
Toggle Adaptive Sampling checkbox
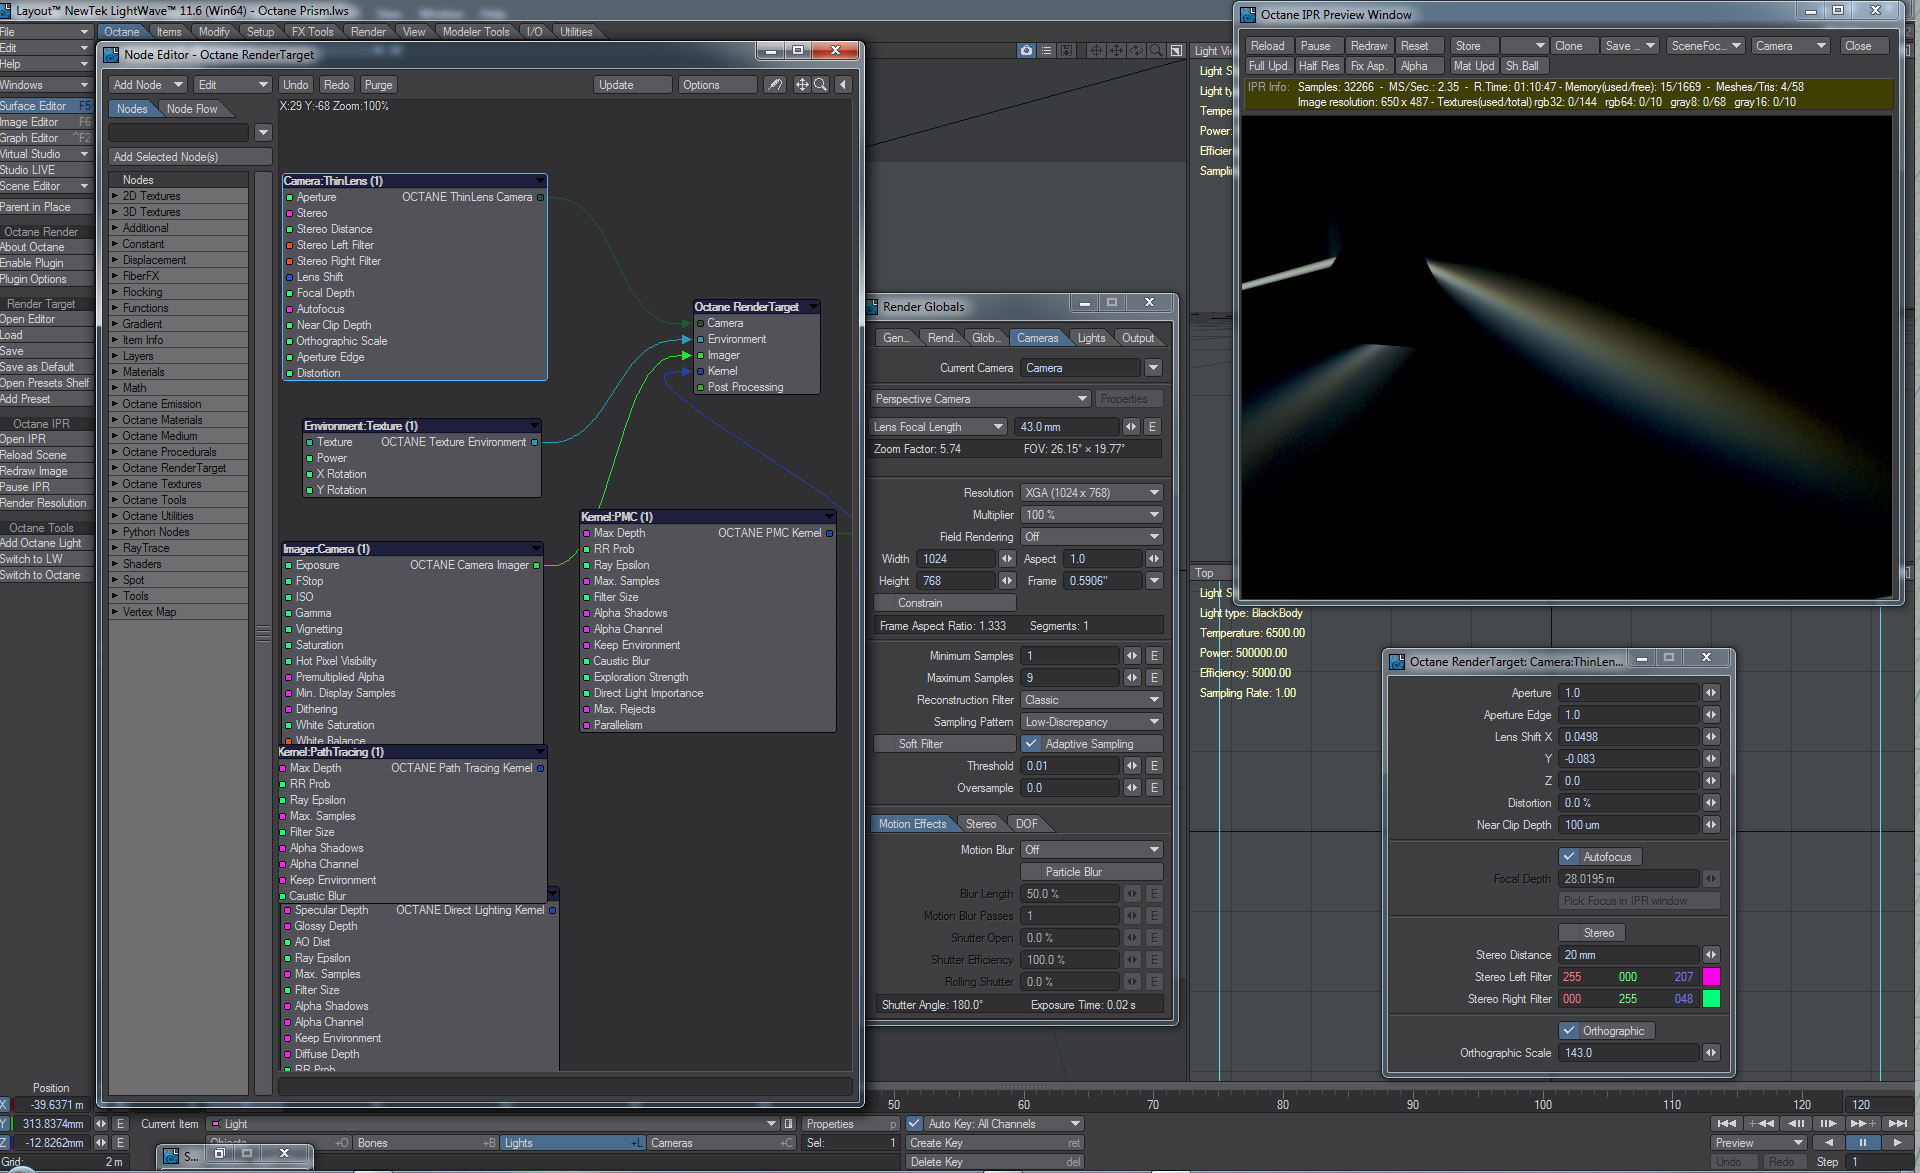click(1031, 744)
